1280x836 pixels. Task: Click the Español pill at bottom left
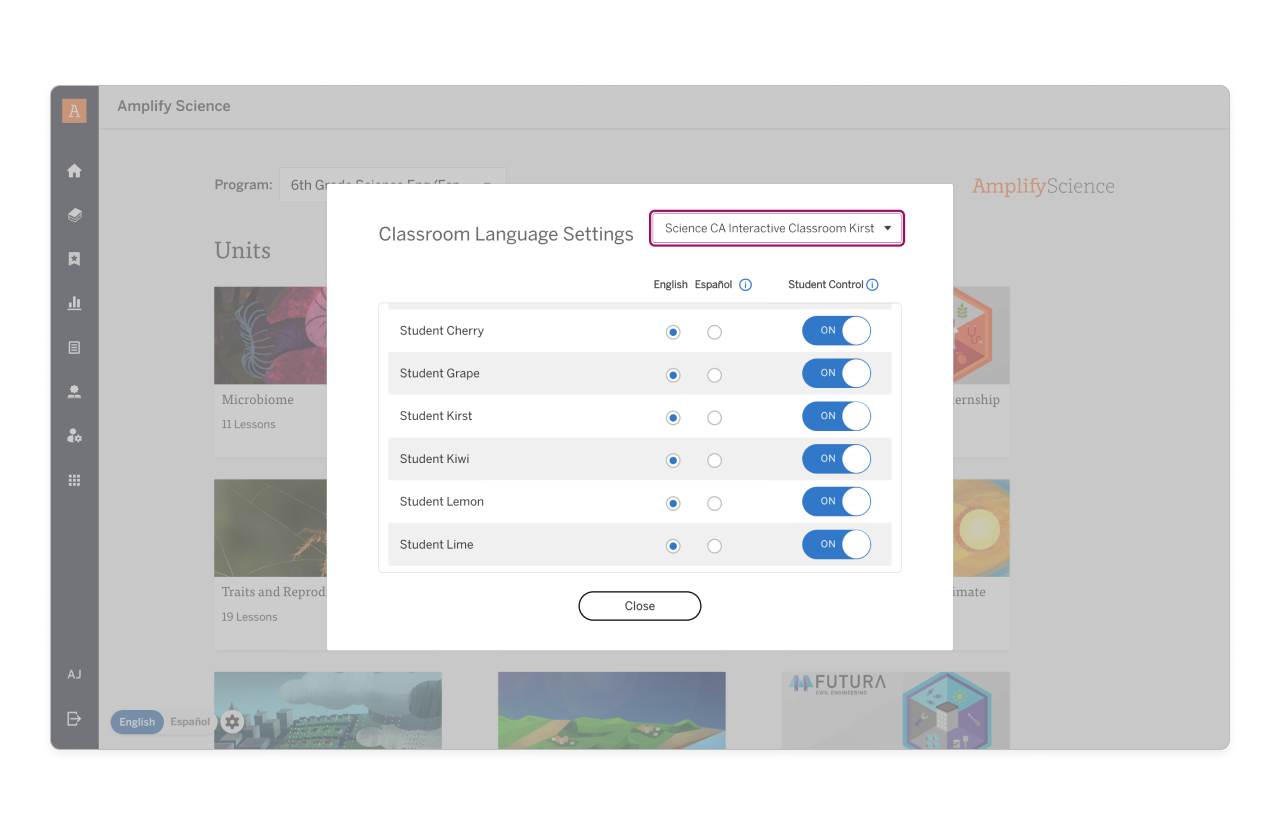click(x=190, y=722)
